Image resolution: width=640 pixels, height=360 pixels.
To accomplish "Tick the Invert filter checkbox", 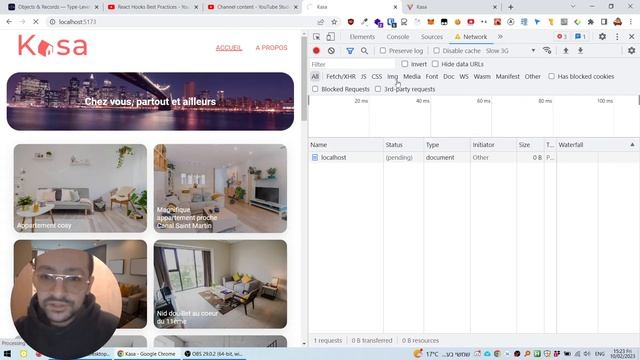I will pyautogui.click(x=404, y=64).
